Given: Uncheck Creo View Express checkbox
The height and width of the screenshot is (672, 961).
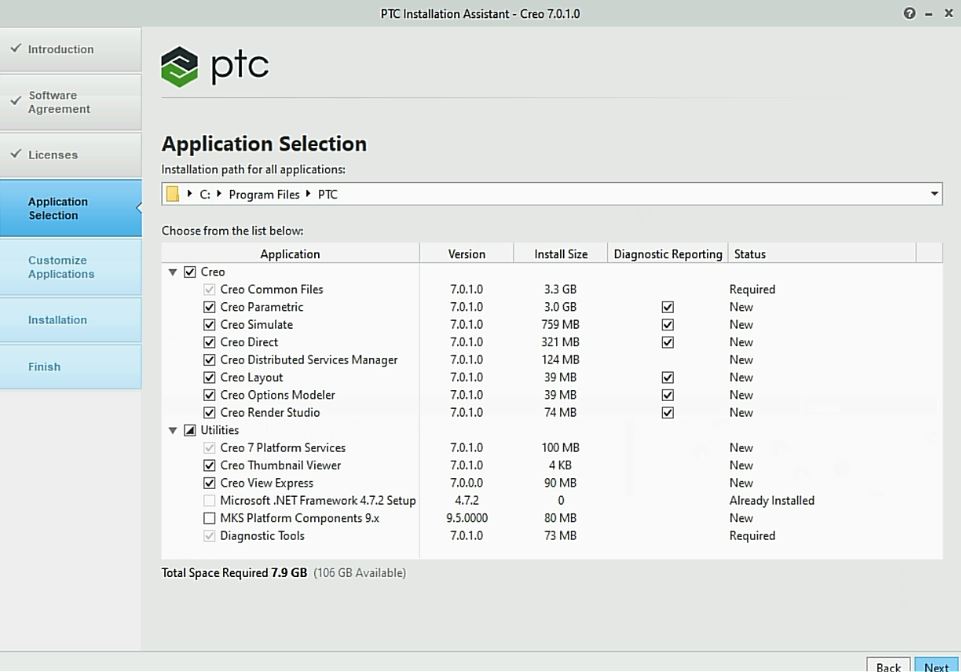Looking at the screenshot, I should (210, 483).
